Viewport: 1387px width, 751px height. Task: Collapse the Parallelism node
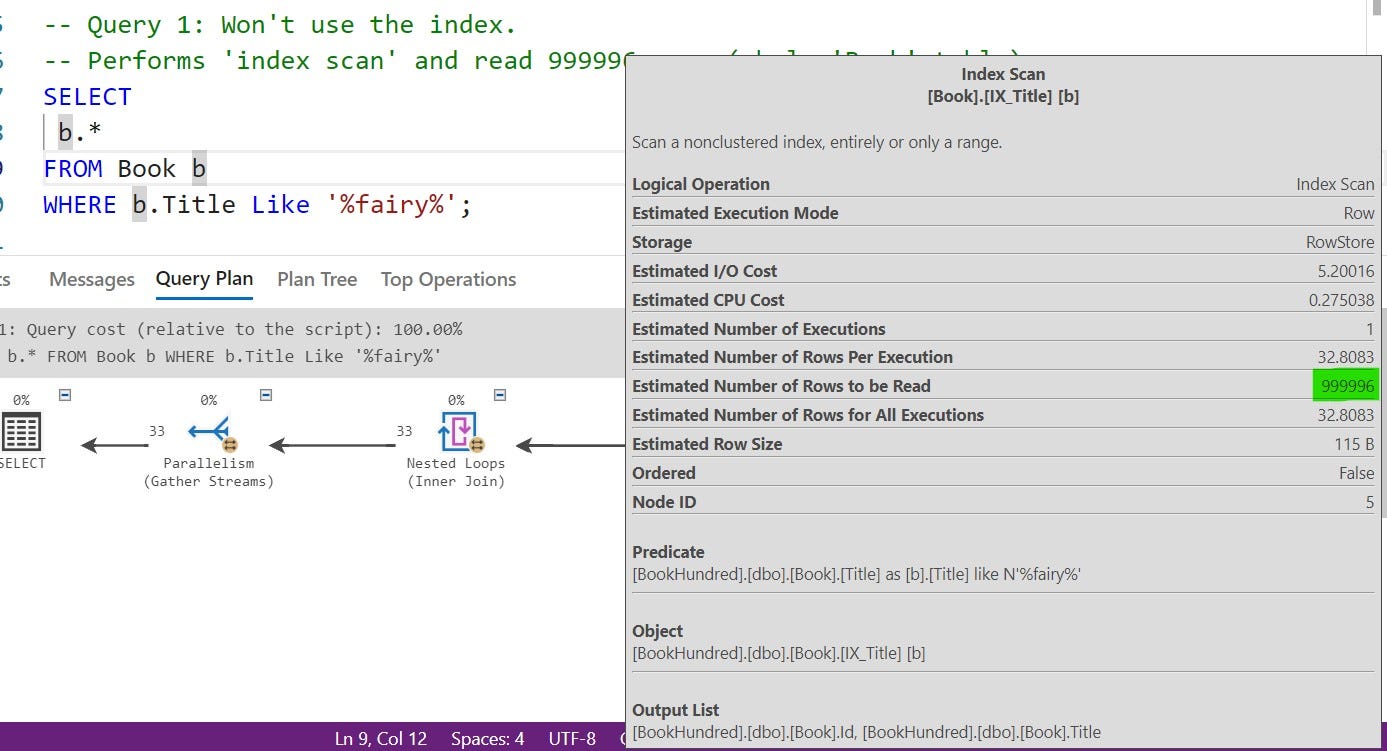266,395
